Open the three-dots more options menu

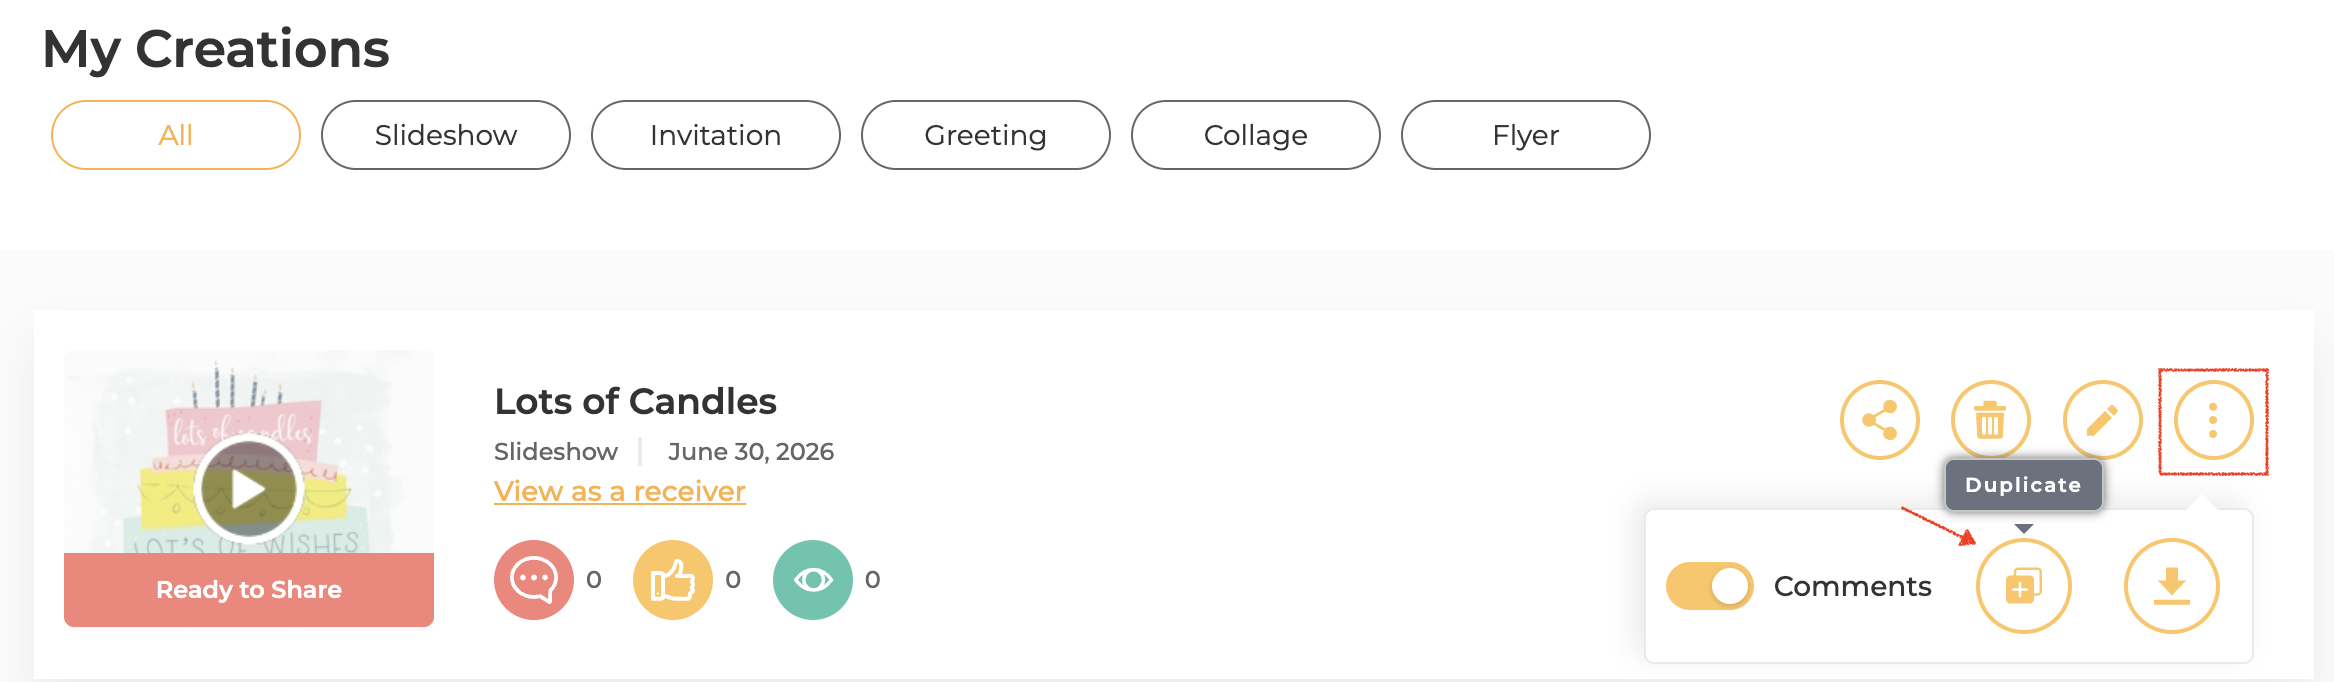click(x=2214, y=420)
